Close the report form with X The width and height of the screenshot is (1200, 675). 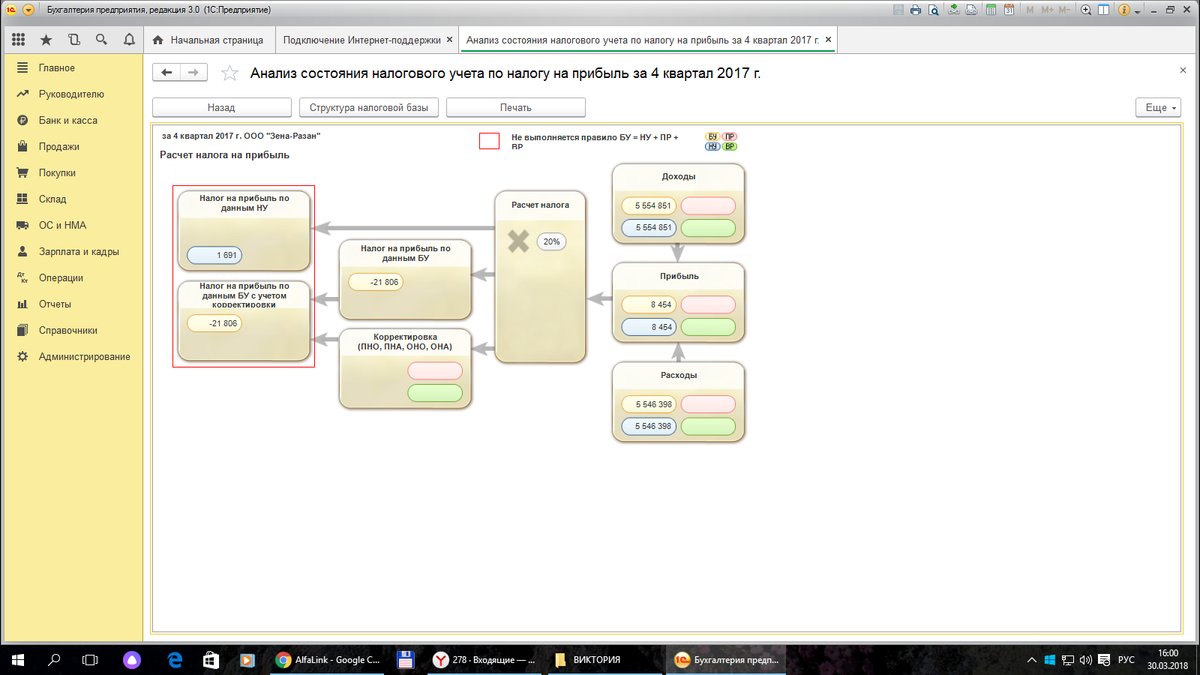pos(1183,71)
